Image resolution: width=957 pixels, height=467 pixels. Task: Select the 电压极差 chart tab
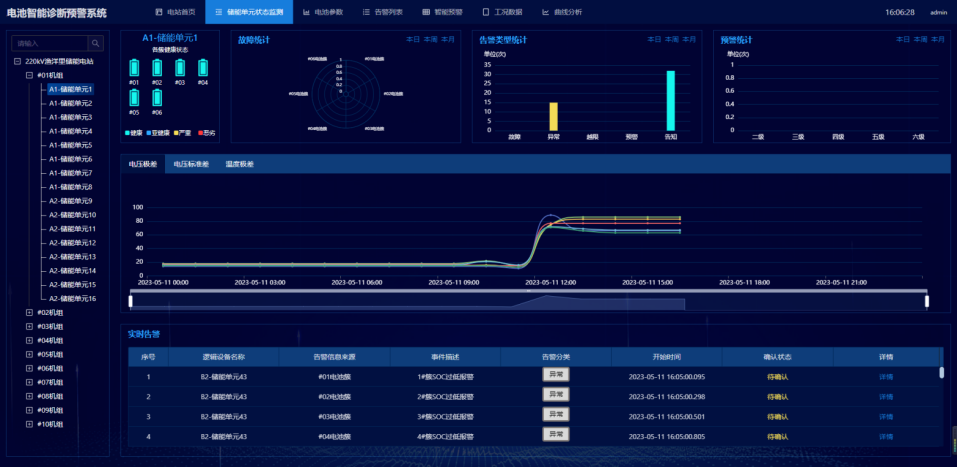pos(143,164)
